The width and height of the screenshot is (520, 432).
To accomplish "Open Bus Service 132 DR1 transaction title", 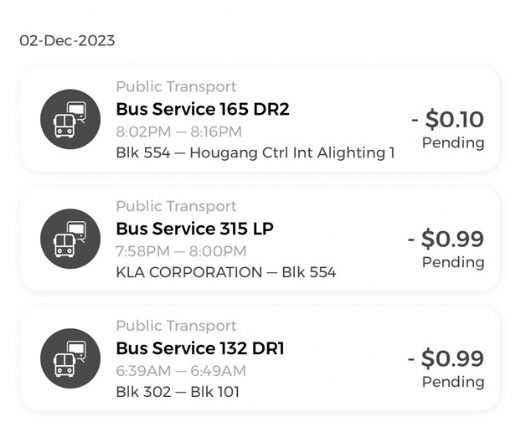I will click(200, 348).
